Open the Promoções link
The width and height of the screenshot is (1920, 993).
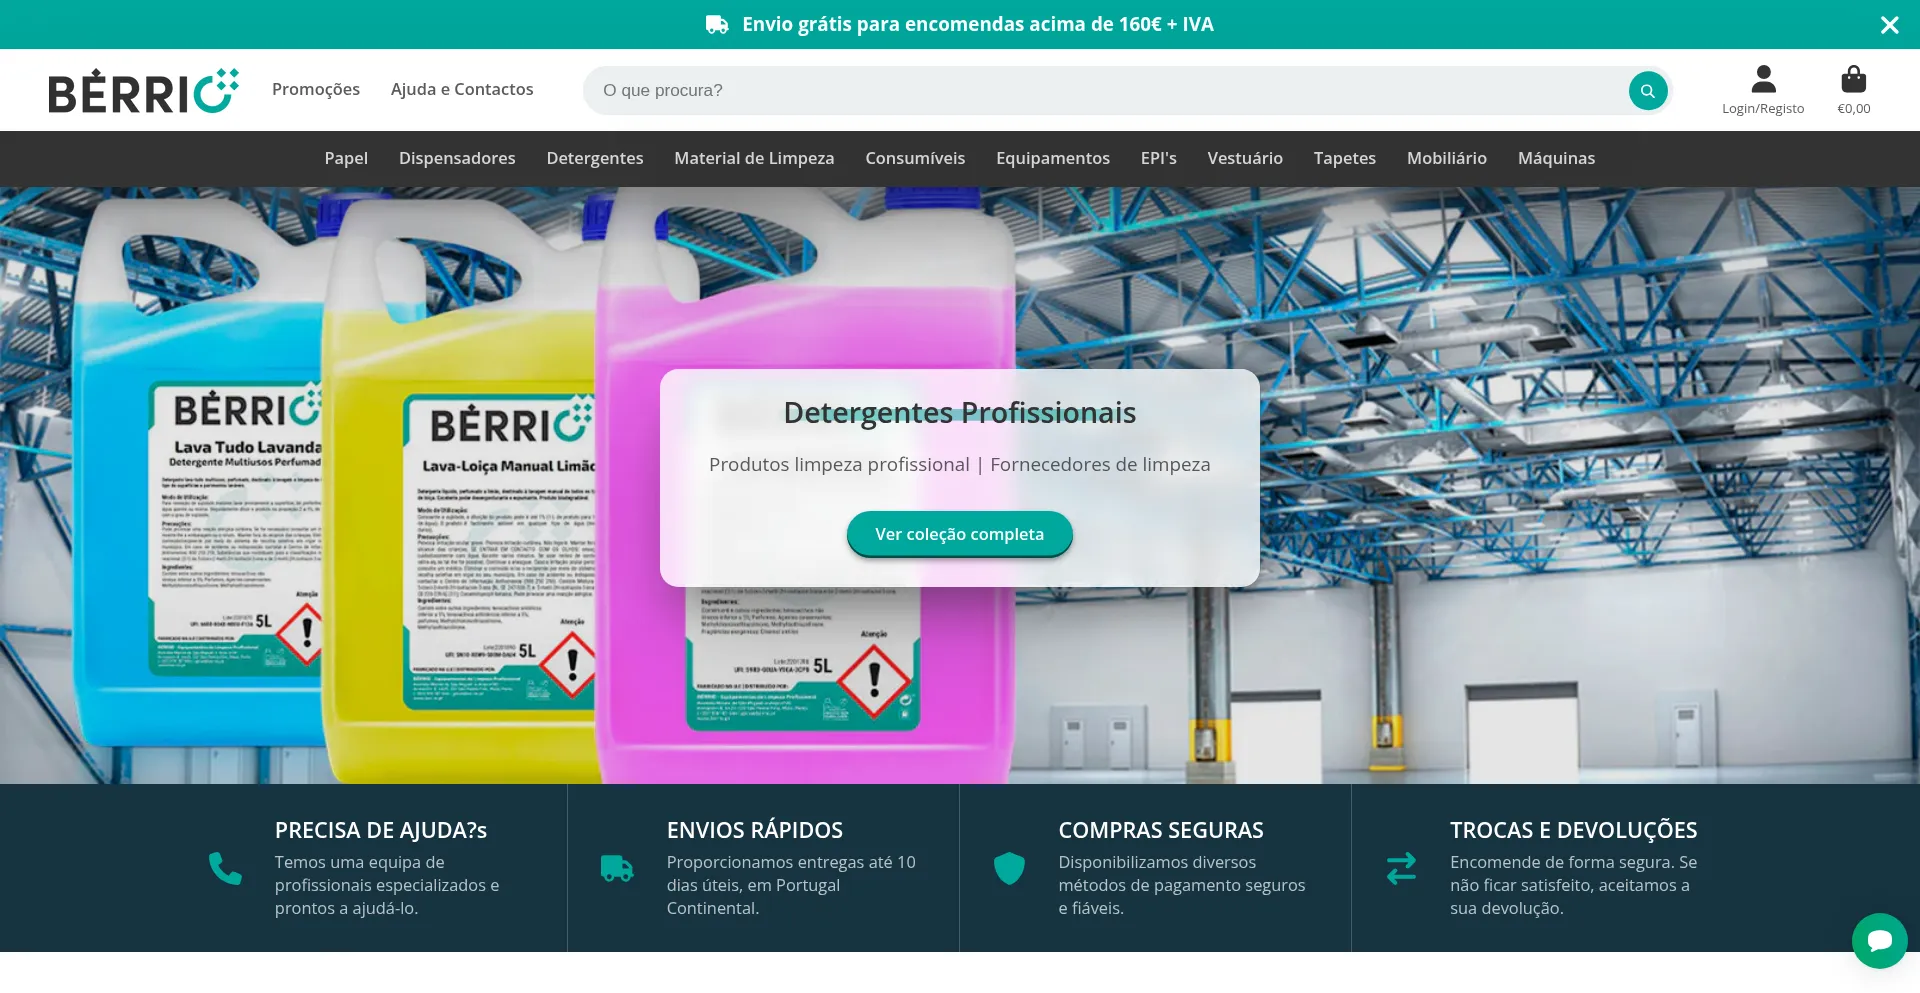pos(316,89)
